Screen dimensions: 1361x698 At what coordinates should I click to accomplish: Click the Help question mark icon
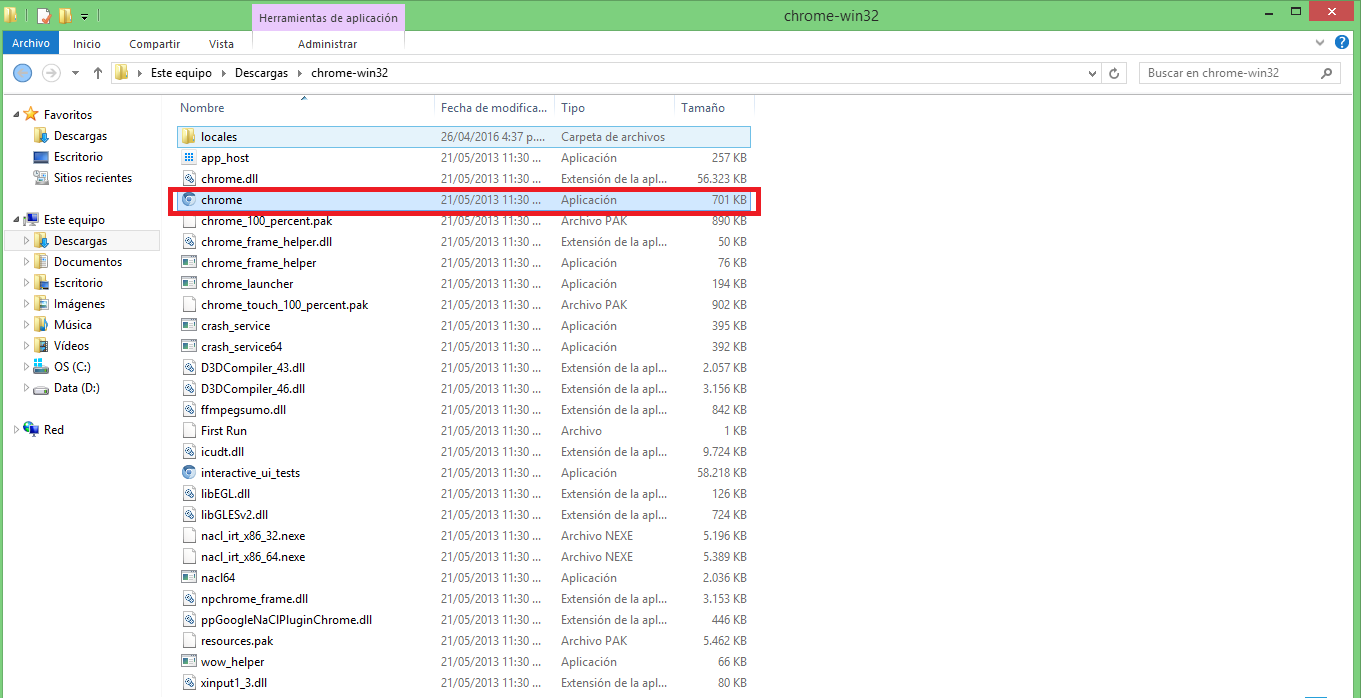[x=1343, y=43]
